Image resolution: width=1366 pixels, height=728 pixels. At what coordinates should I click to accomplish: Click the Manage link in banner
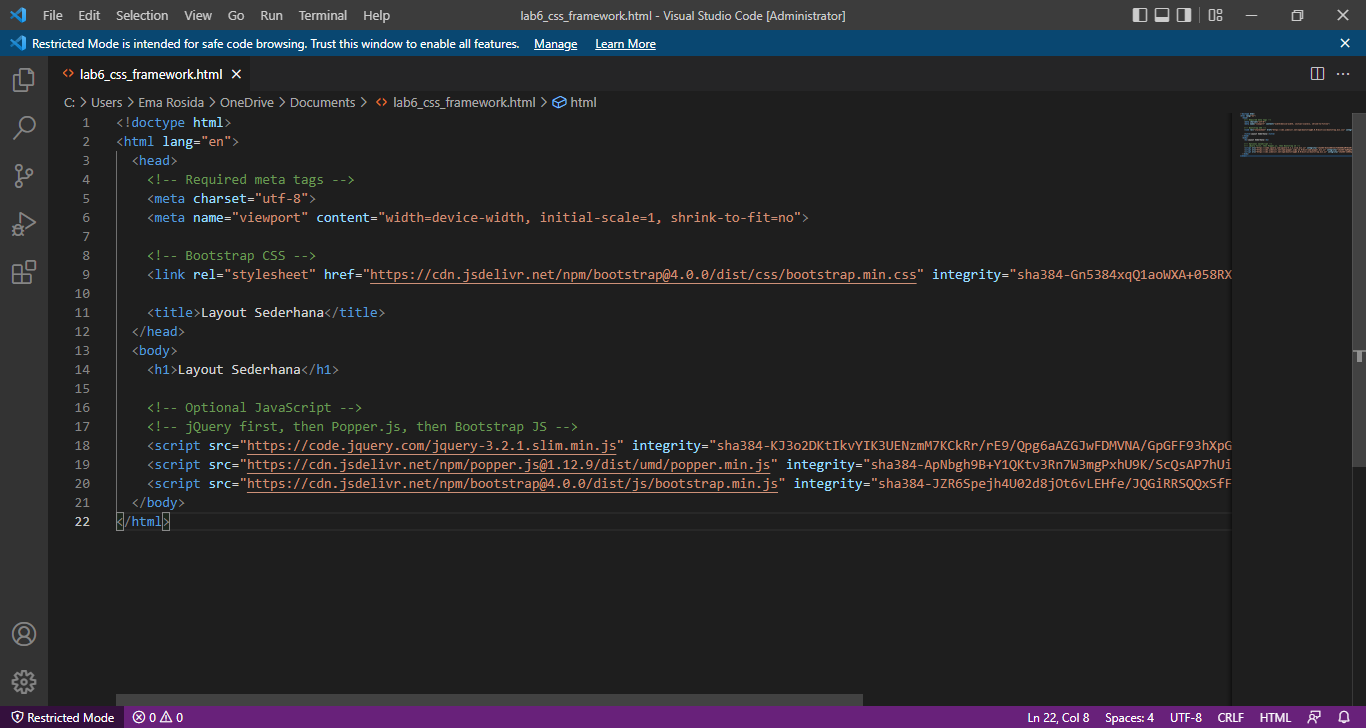(x=555, y=44)
